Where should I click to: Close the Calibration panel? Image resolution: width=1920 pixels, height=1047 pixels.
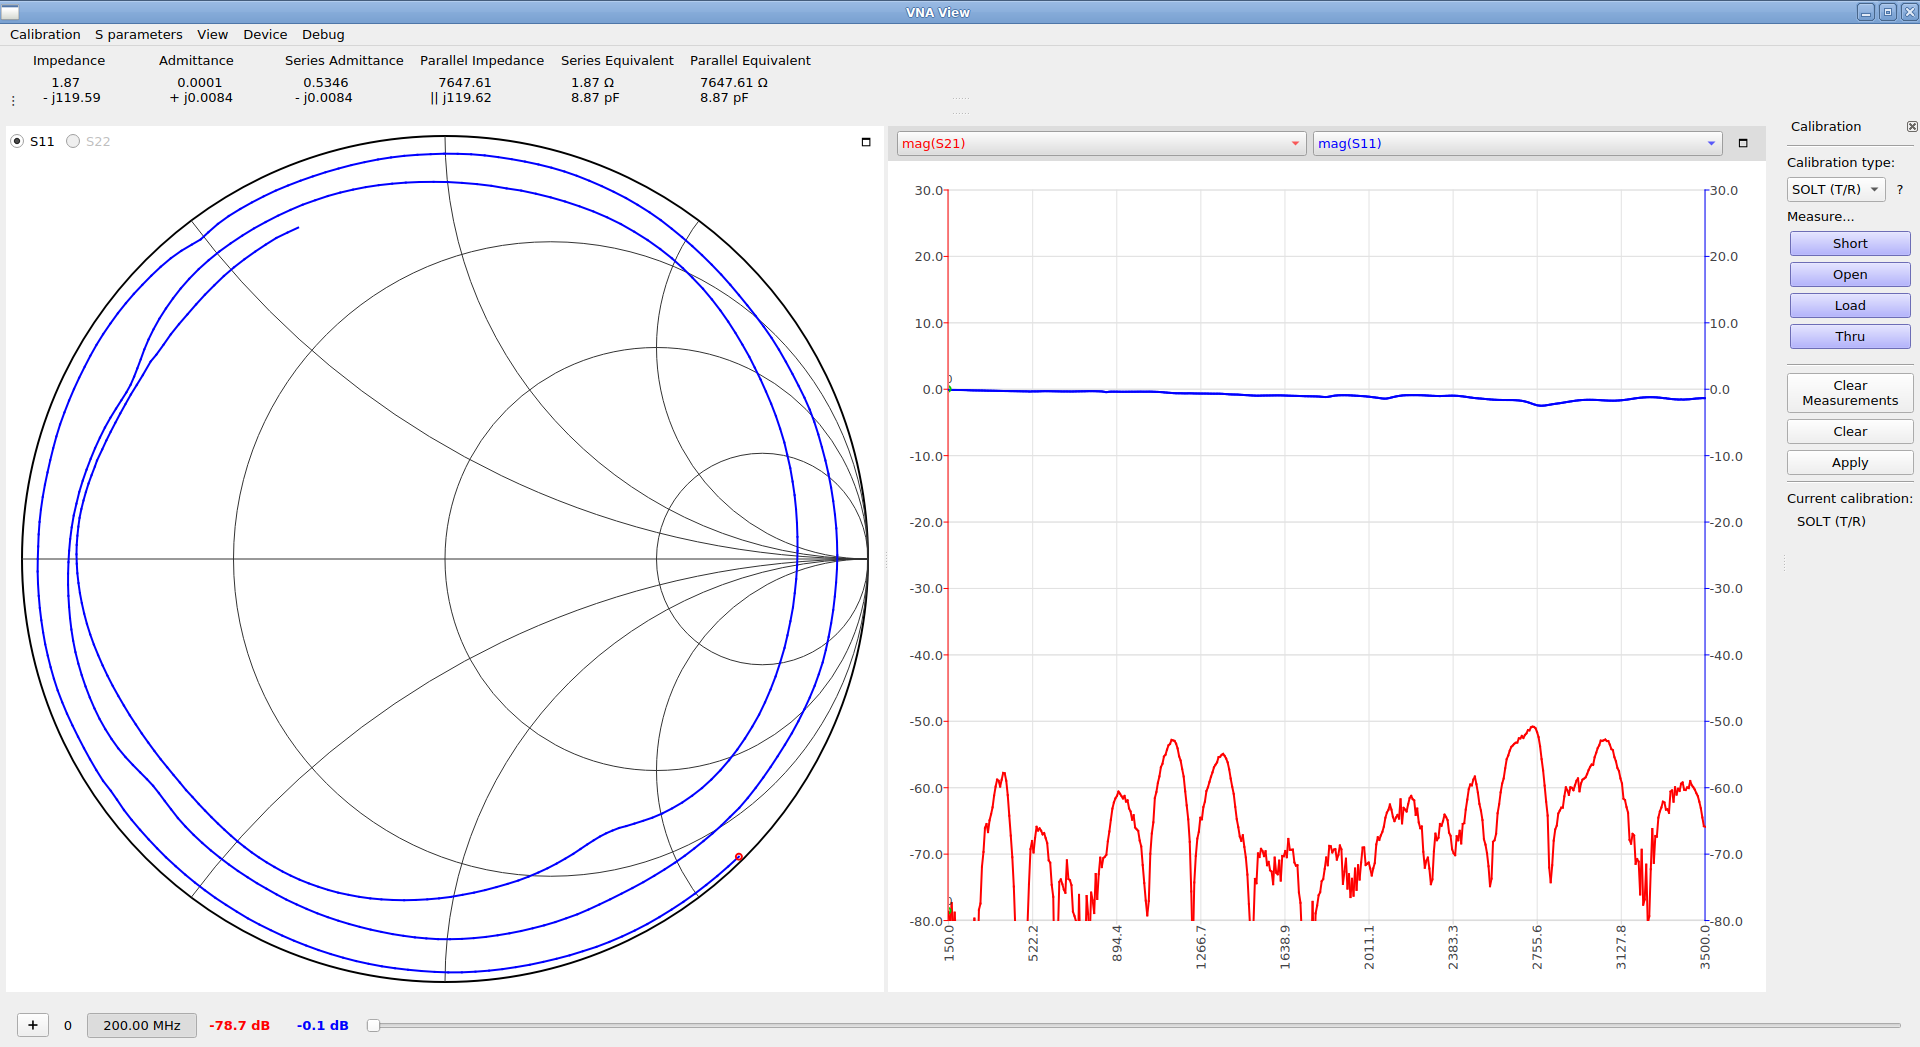point(1911,127)
